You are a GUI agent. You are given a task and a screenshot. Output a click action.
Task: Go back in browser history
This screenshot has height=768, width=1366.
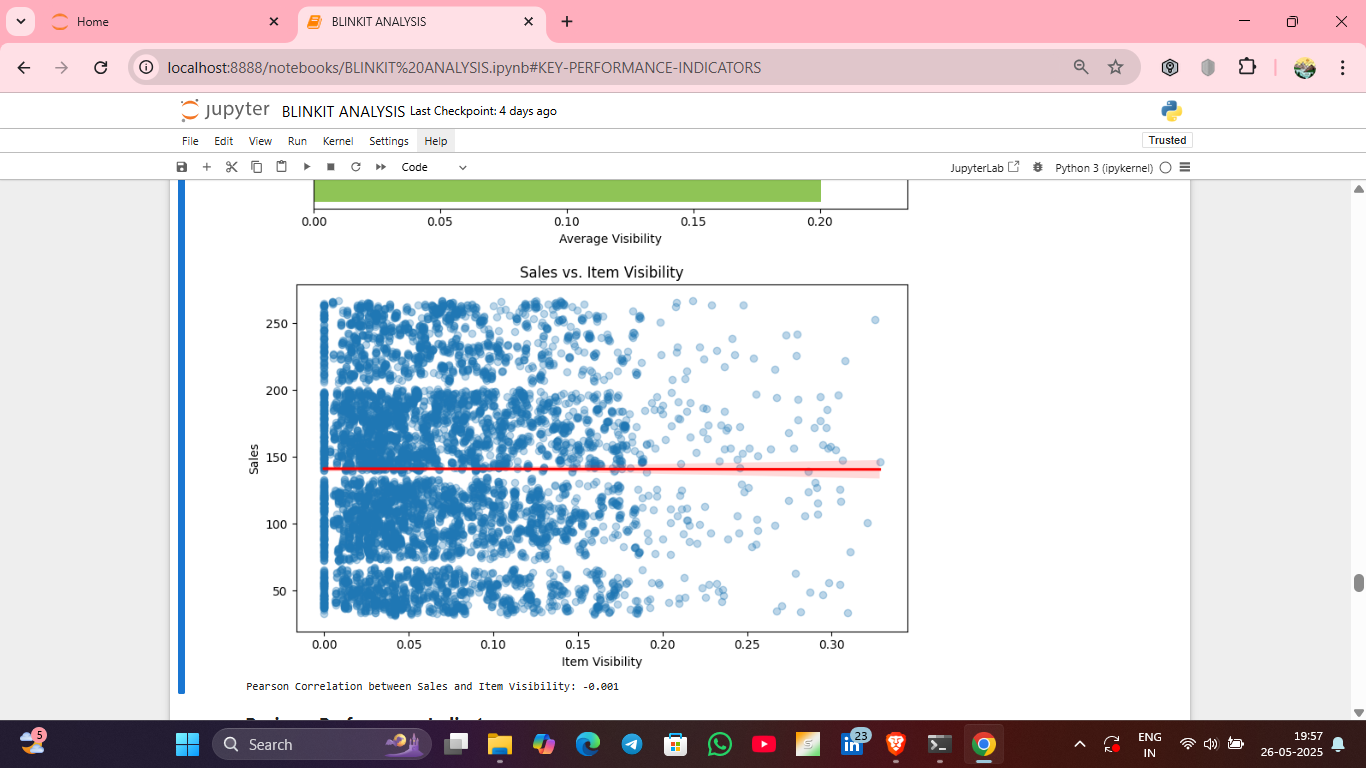point(24,67)
